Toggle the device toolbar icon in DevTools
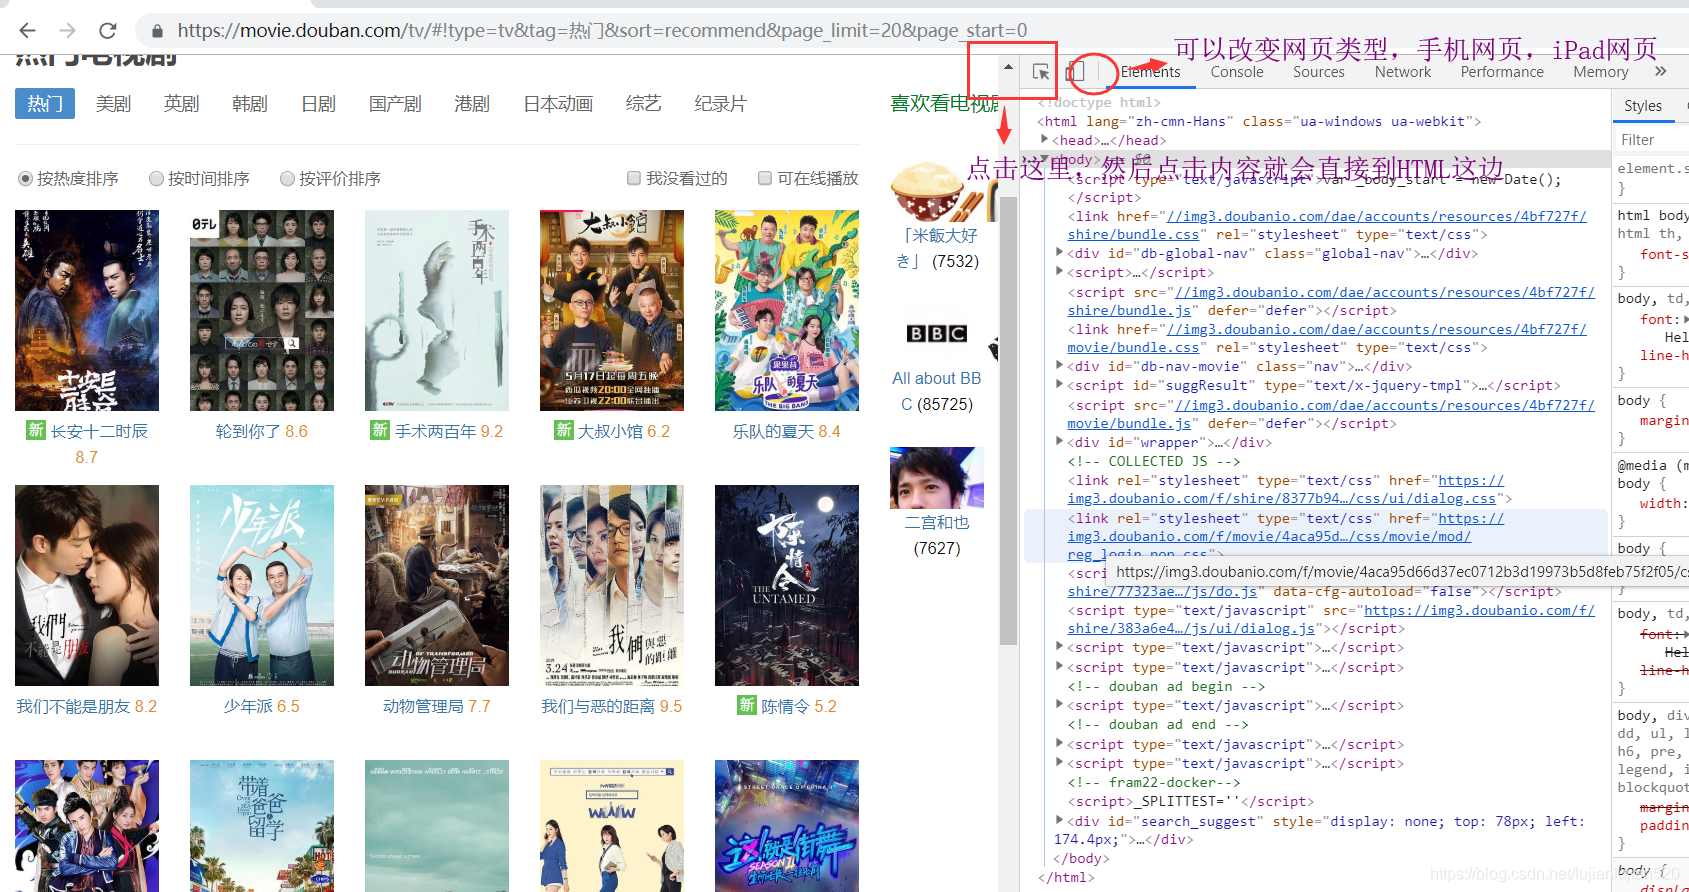The height and width of the screenshot is (892, 1689). tap(1076, 72)
